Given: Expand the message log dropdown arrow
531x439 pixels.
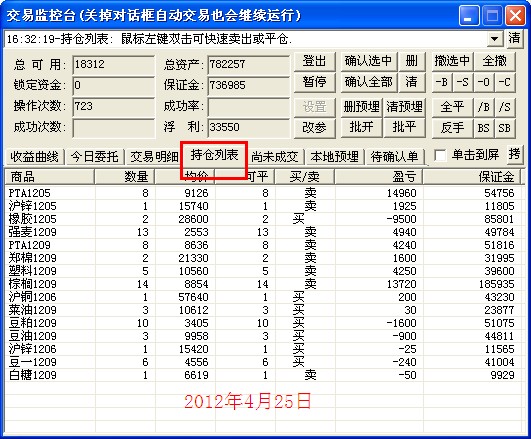Looking at the screenshot, I should [x=495, y=39].
